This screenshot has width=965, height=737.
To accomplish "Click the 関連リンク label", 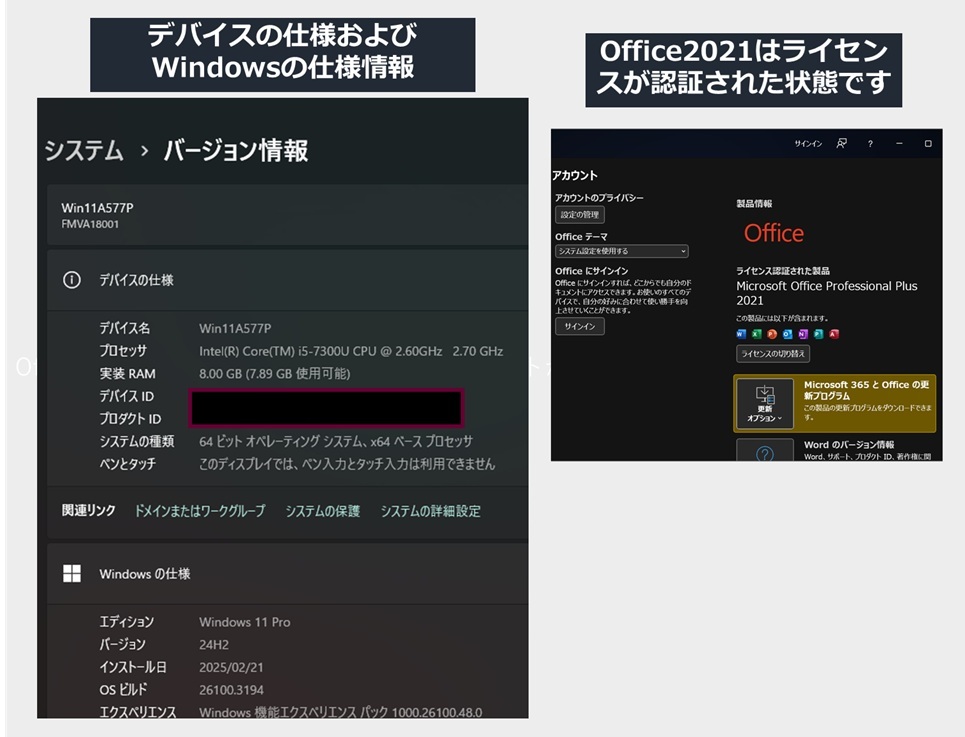I will pos(89,511).
